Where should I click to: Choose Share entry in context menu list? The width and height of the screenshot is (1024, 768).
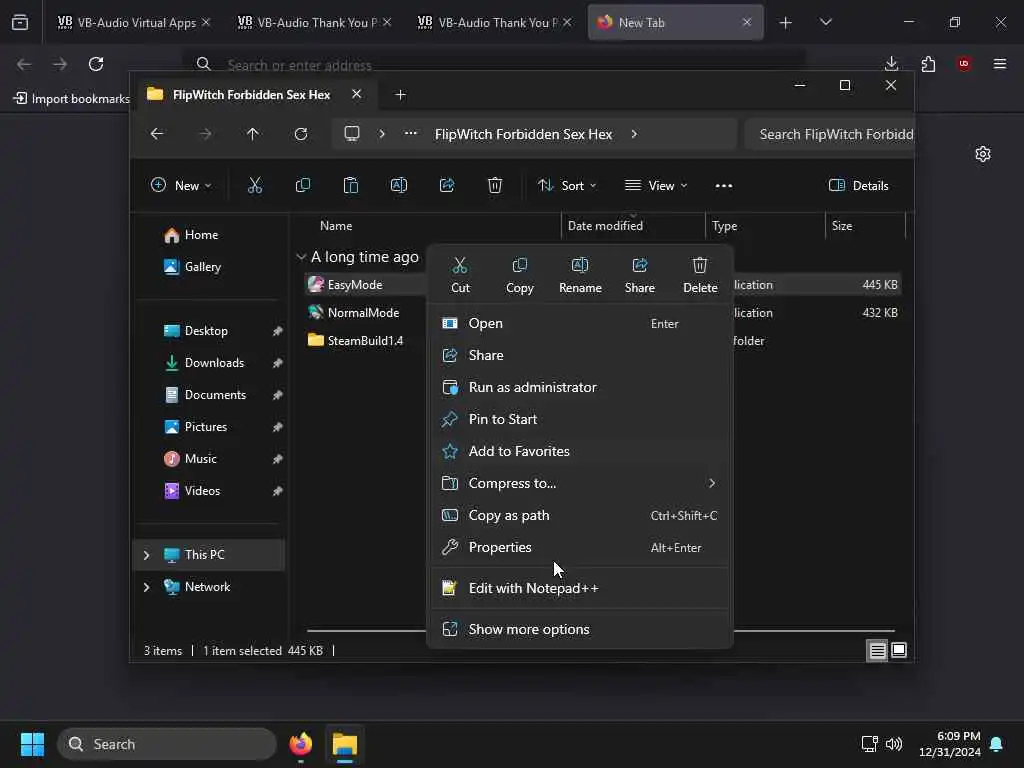pyautogui.click(x=579, y=355)
